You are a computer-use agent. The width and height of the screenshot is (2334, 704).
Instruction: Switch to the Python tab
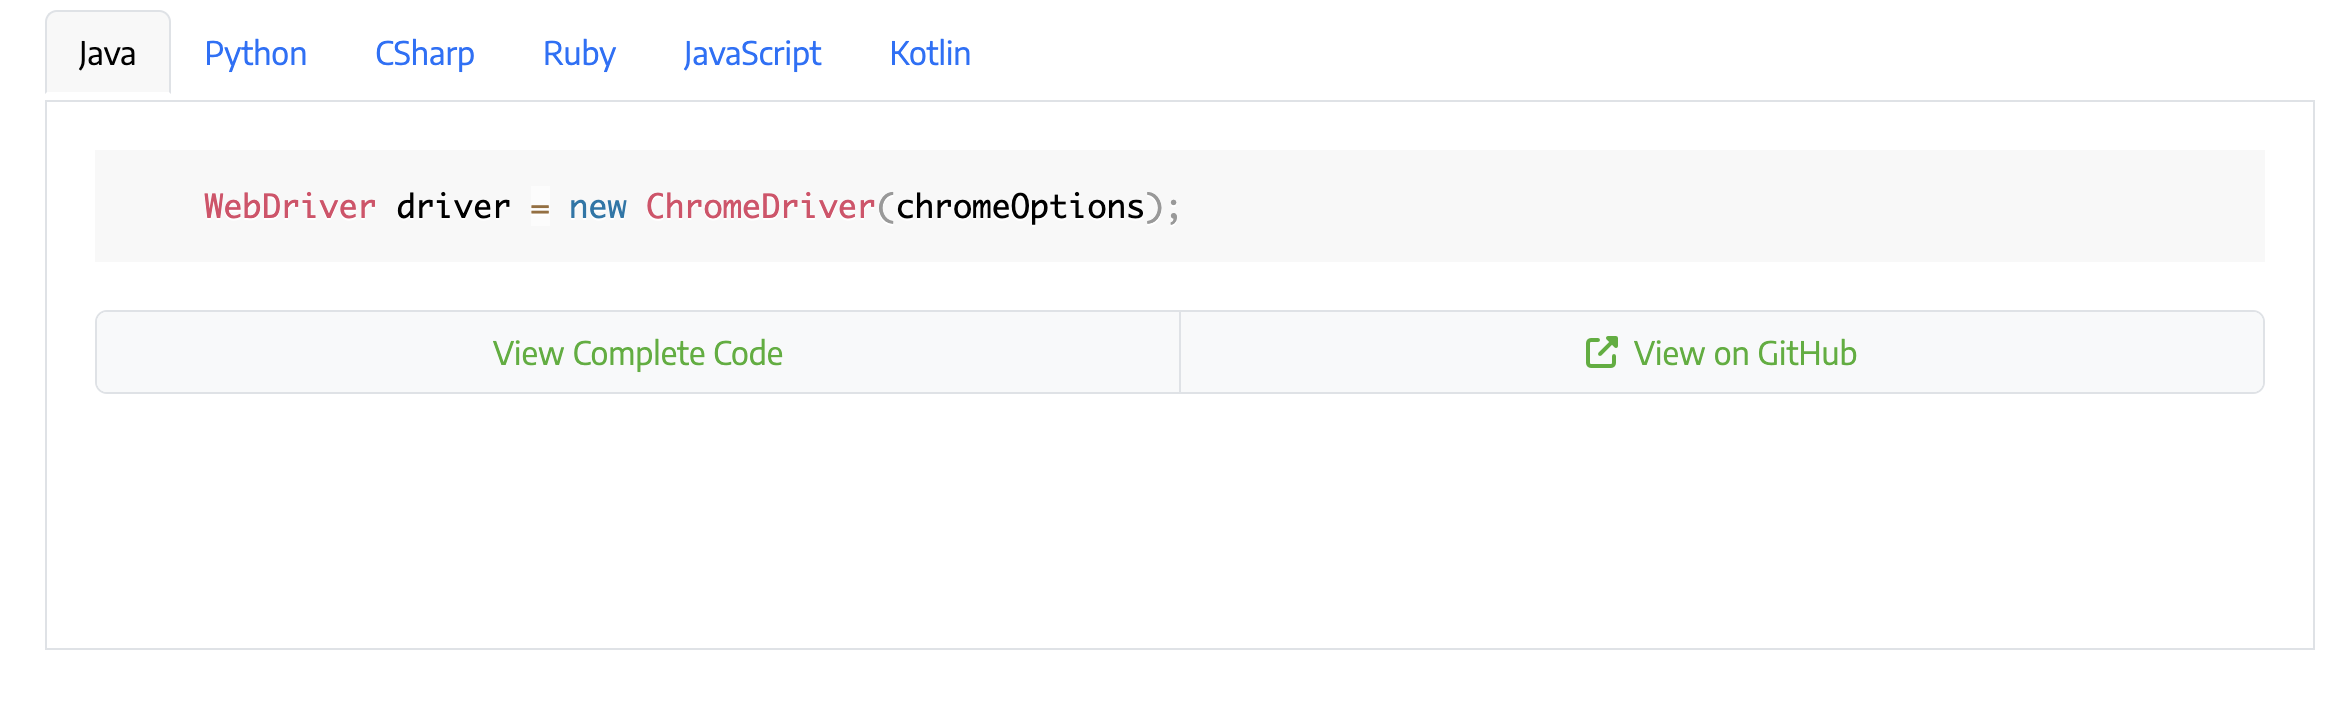pyautogui.click(x=256, y=53)
